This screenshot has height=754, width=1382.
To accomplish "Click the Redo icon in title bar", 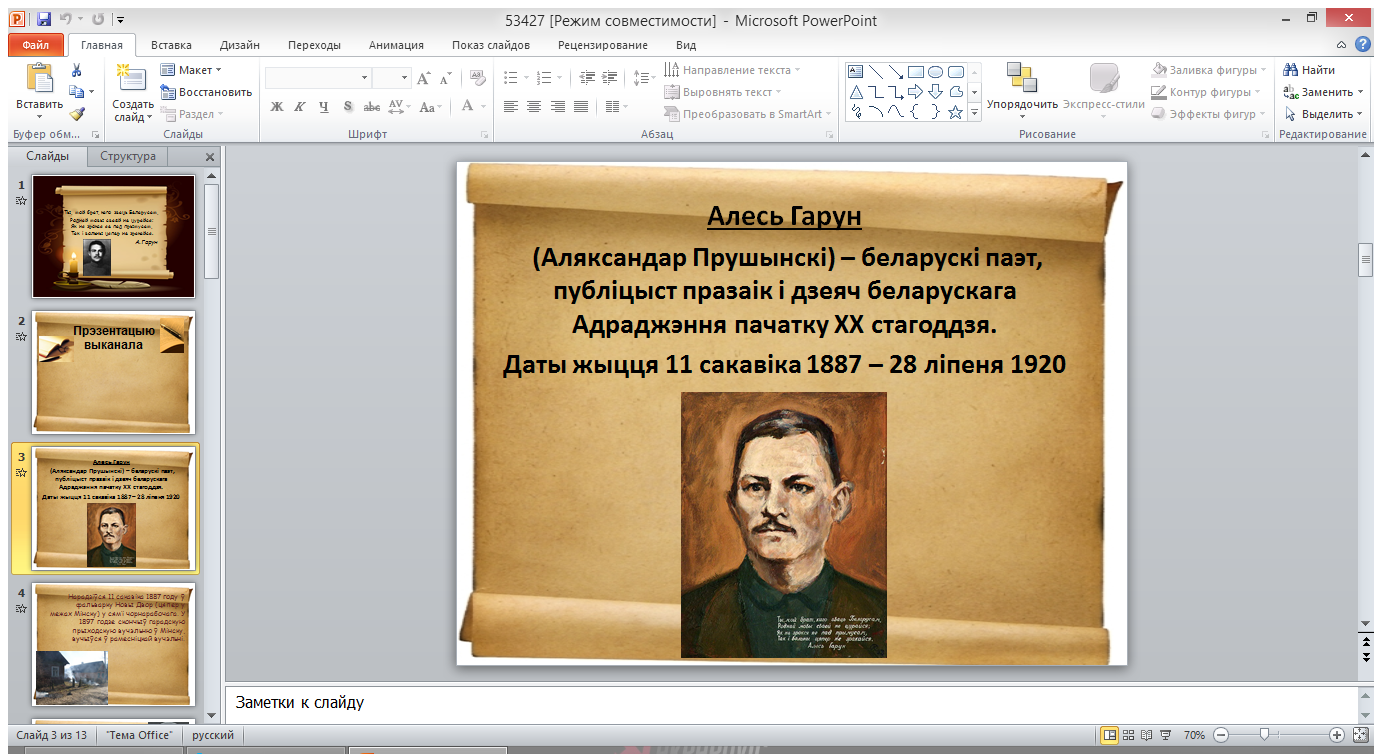I will [x=98, y=19].
